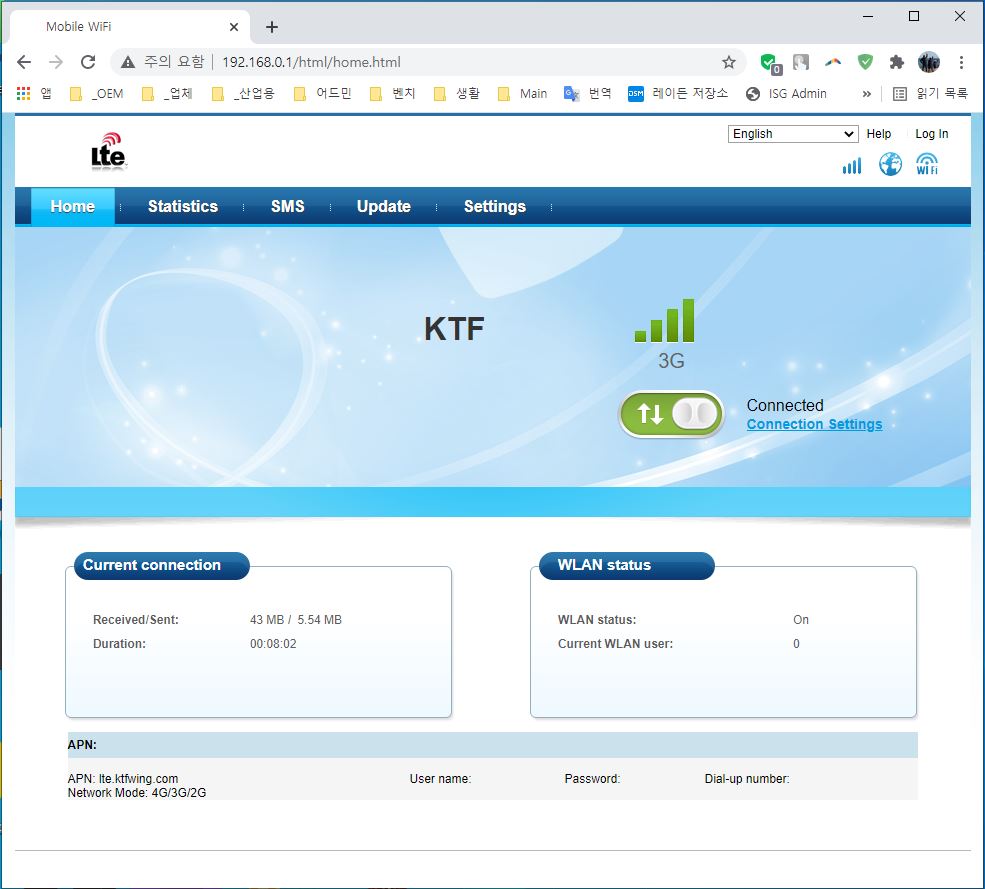Open the 벤치 bookmark folder
The image size is (985, 889).
393,94
